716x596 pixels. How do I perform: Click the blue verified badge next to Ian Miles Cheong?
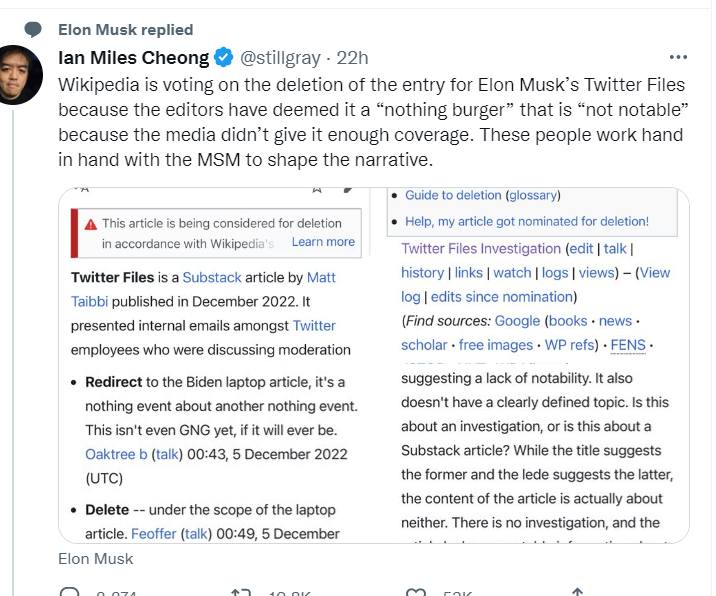tap(224, 57)
